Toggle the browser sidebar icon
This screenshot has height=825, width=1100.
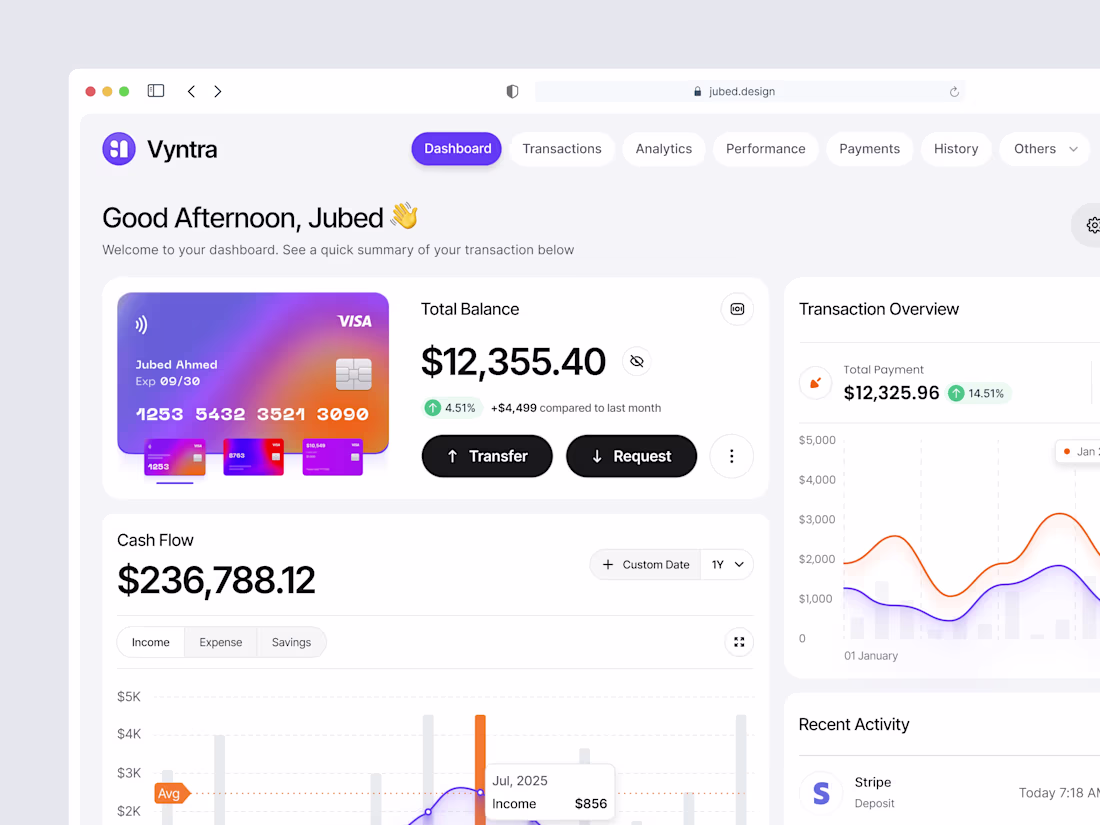156,91
